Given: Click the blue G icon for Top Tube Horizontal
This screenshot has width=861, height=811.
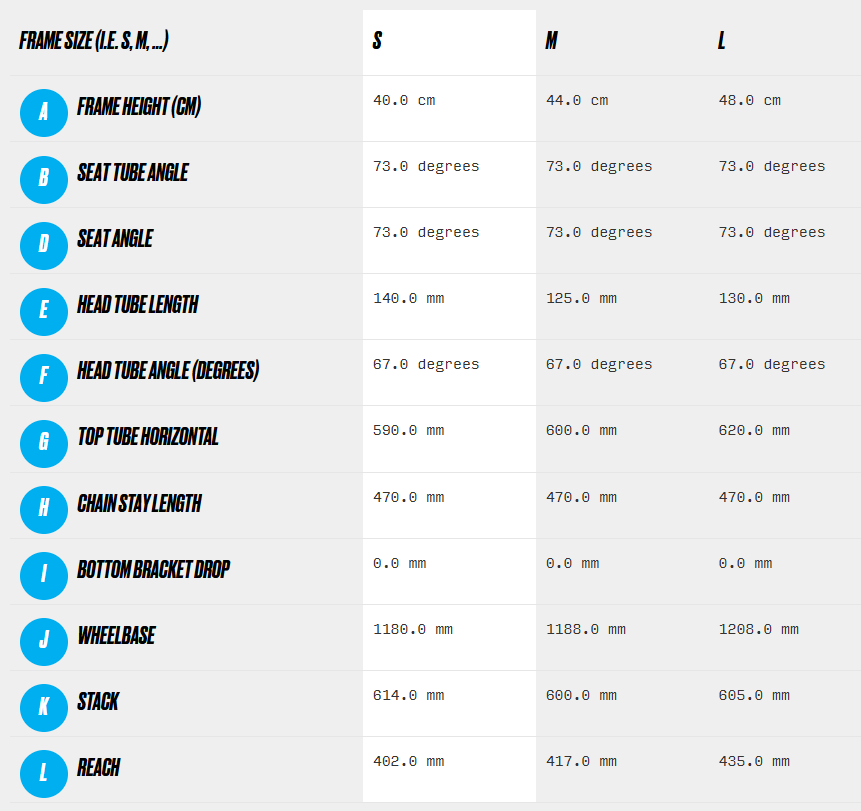Looking at the screenshot, I should pyautogui.click(x=43, y=441).
